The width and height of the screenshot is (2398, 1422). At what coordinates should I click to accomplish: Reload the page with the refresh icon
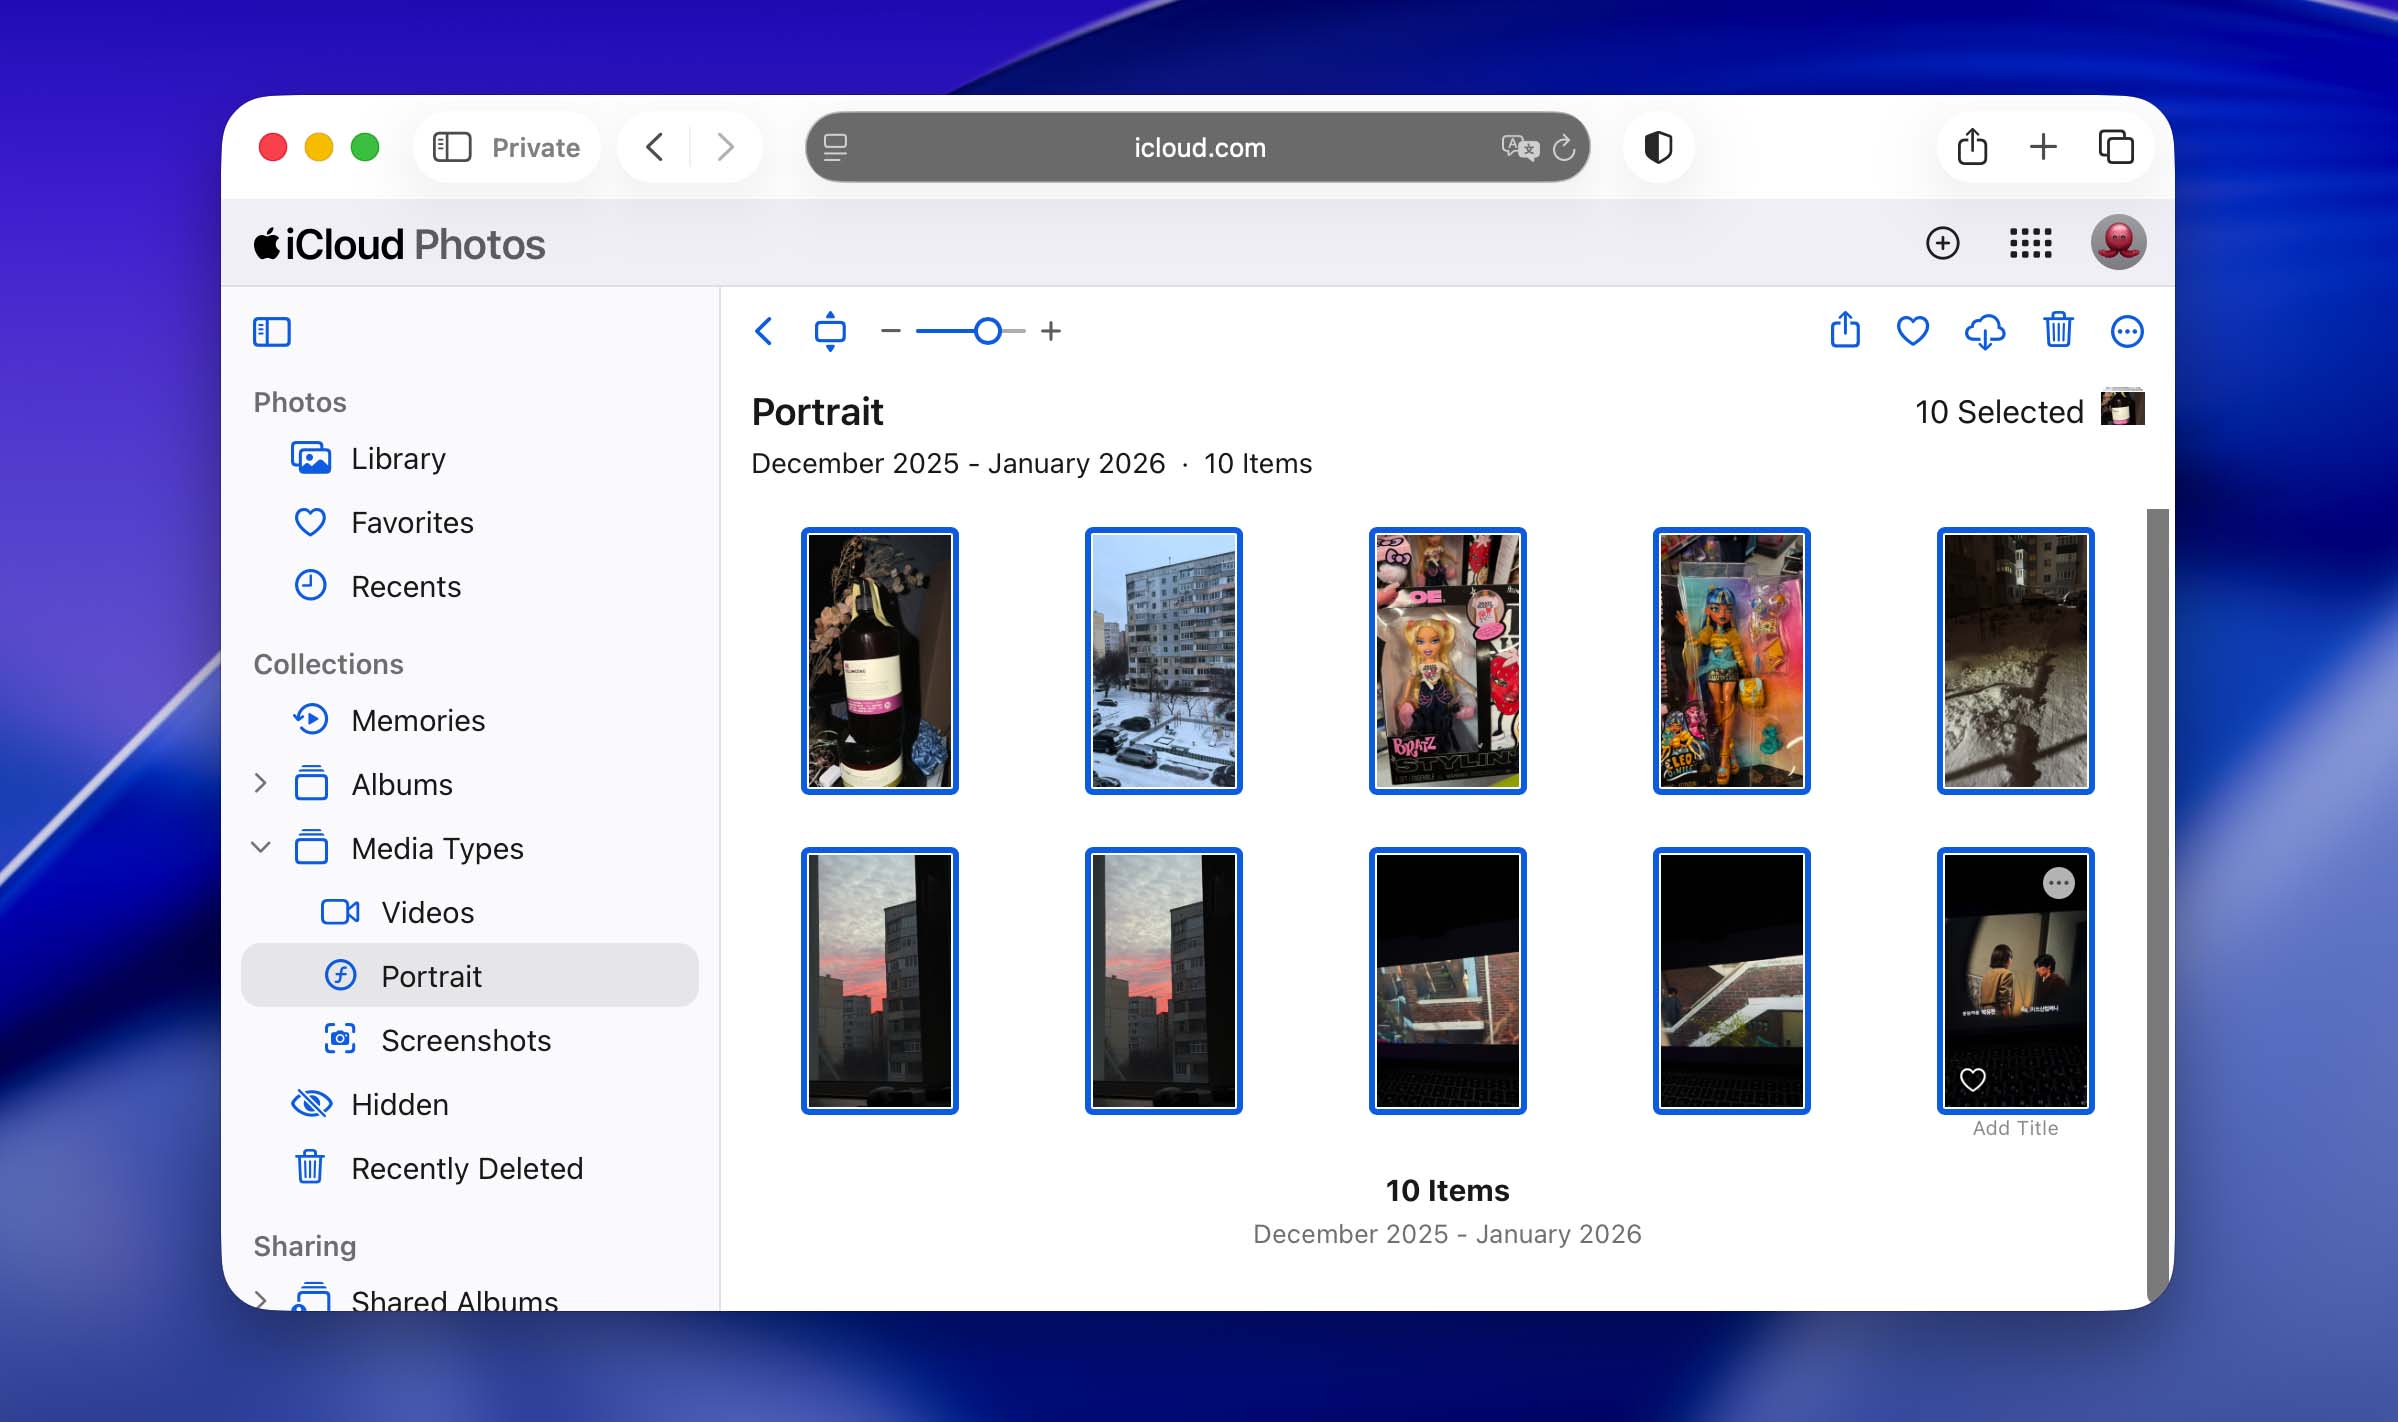[x=1564, y=148]
